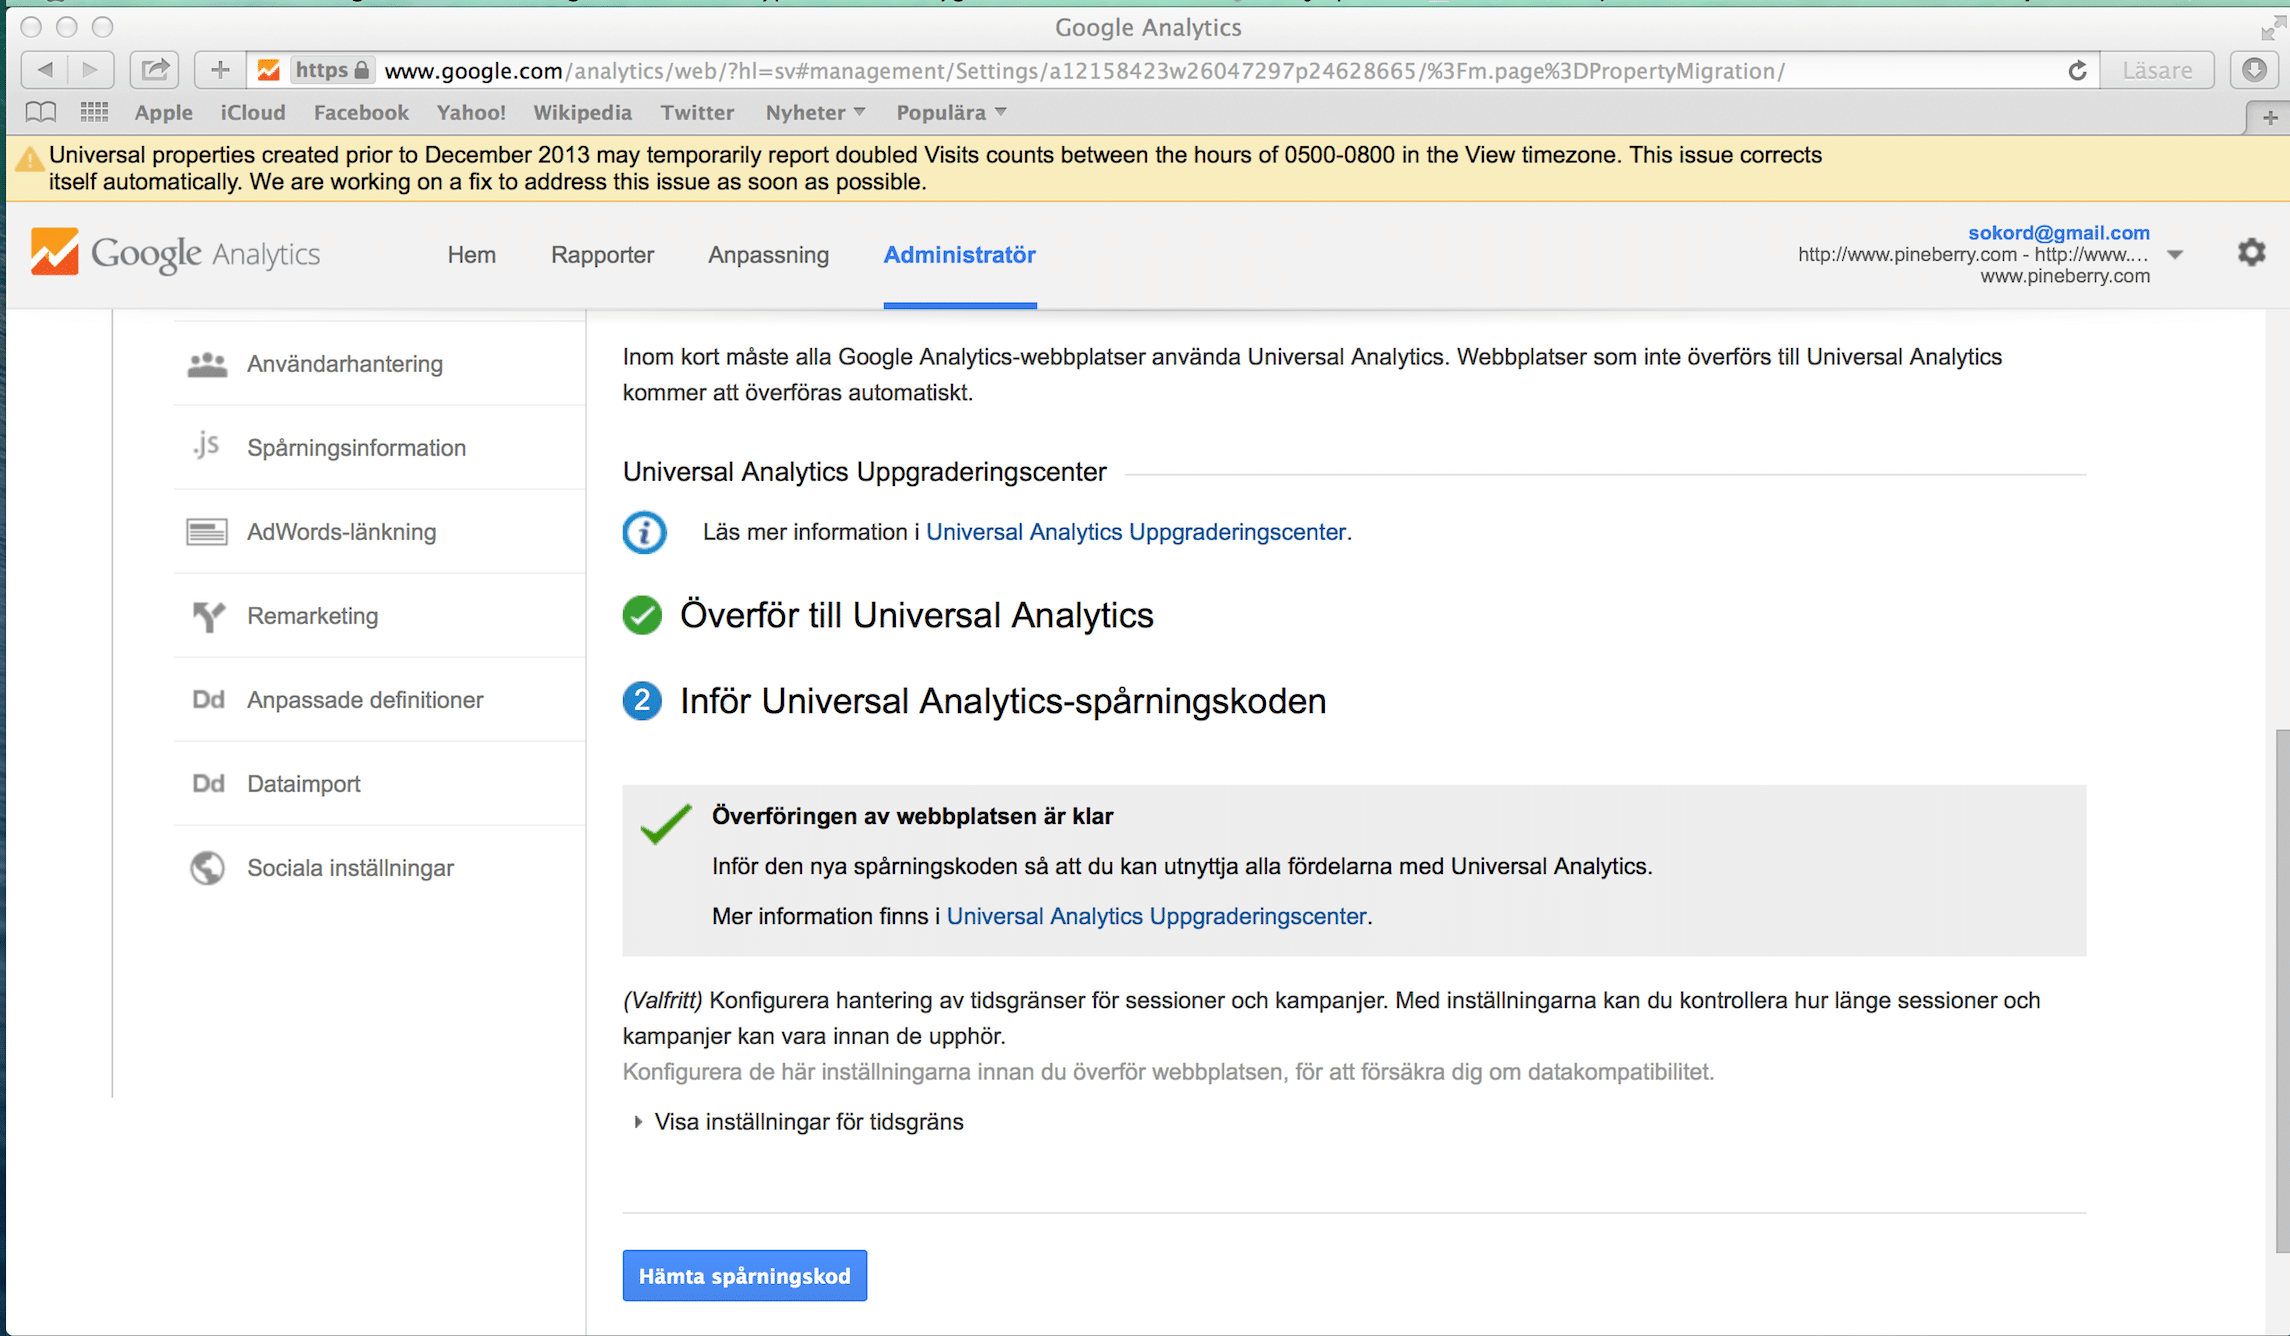
Task: Switch to the Anpassning tab
Action: [768, 255]
